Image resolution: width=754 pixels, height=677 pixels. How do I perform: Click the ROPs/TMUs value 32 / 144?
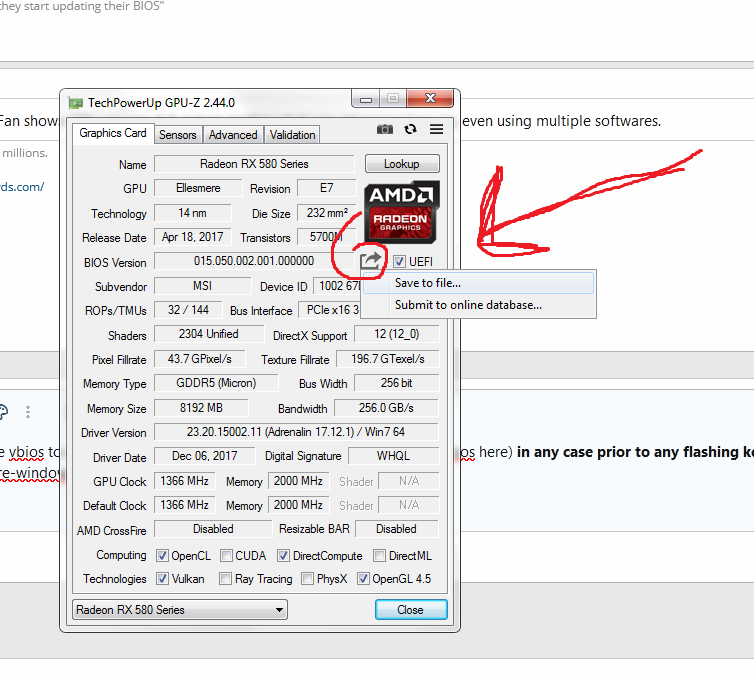[x=188, y=310]
